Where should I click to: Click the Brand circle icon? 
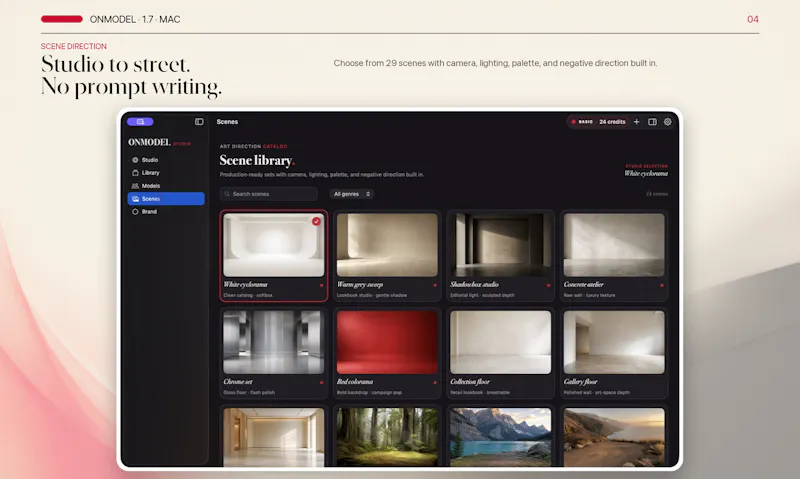coord(135,212)
